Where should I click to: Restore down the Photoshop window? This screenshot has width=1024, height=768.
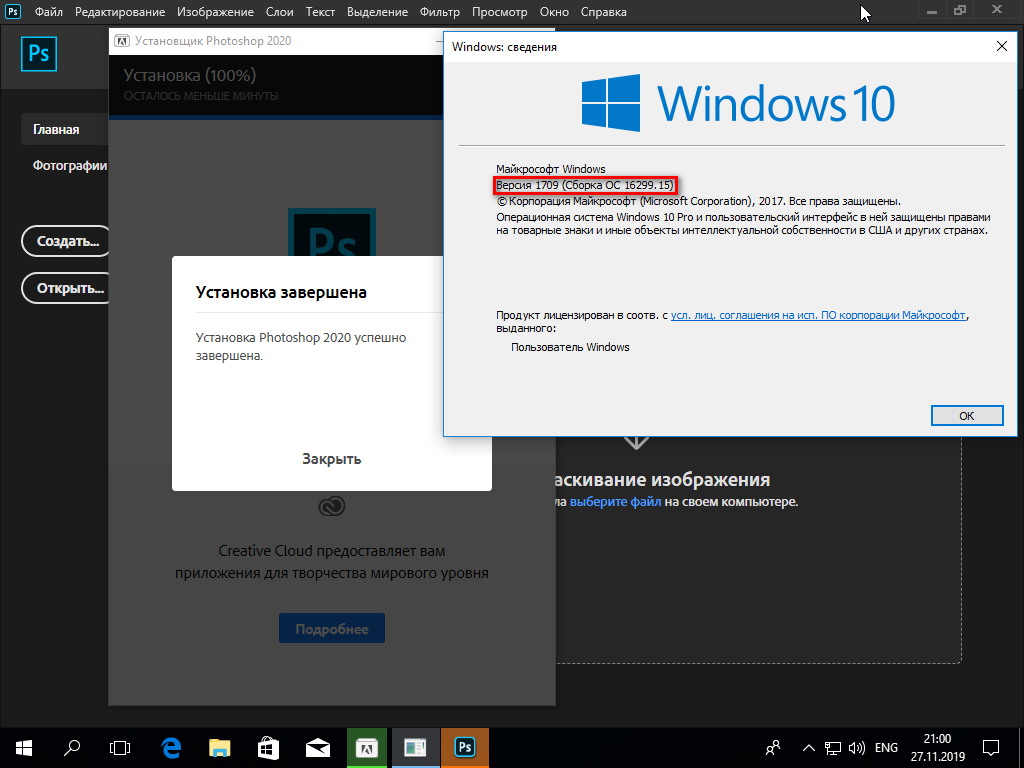[959, 10]
